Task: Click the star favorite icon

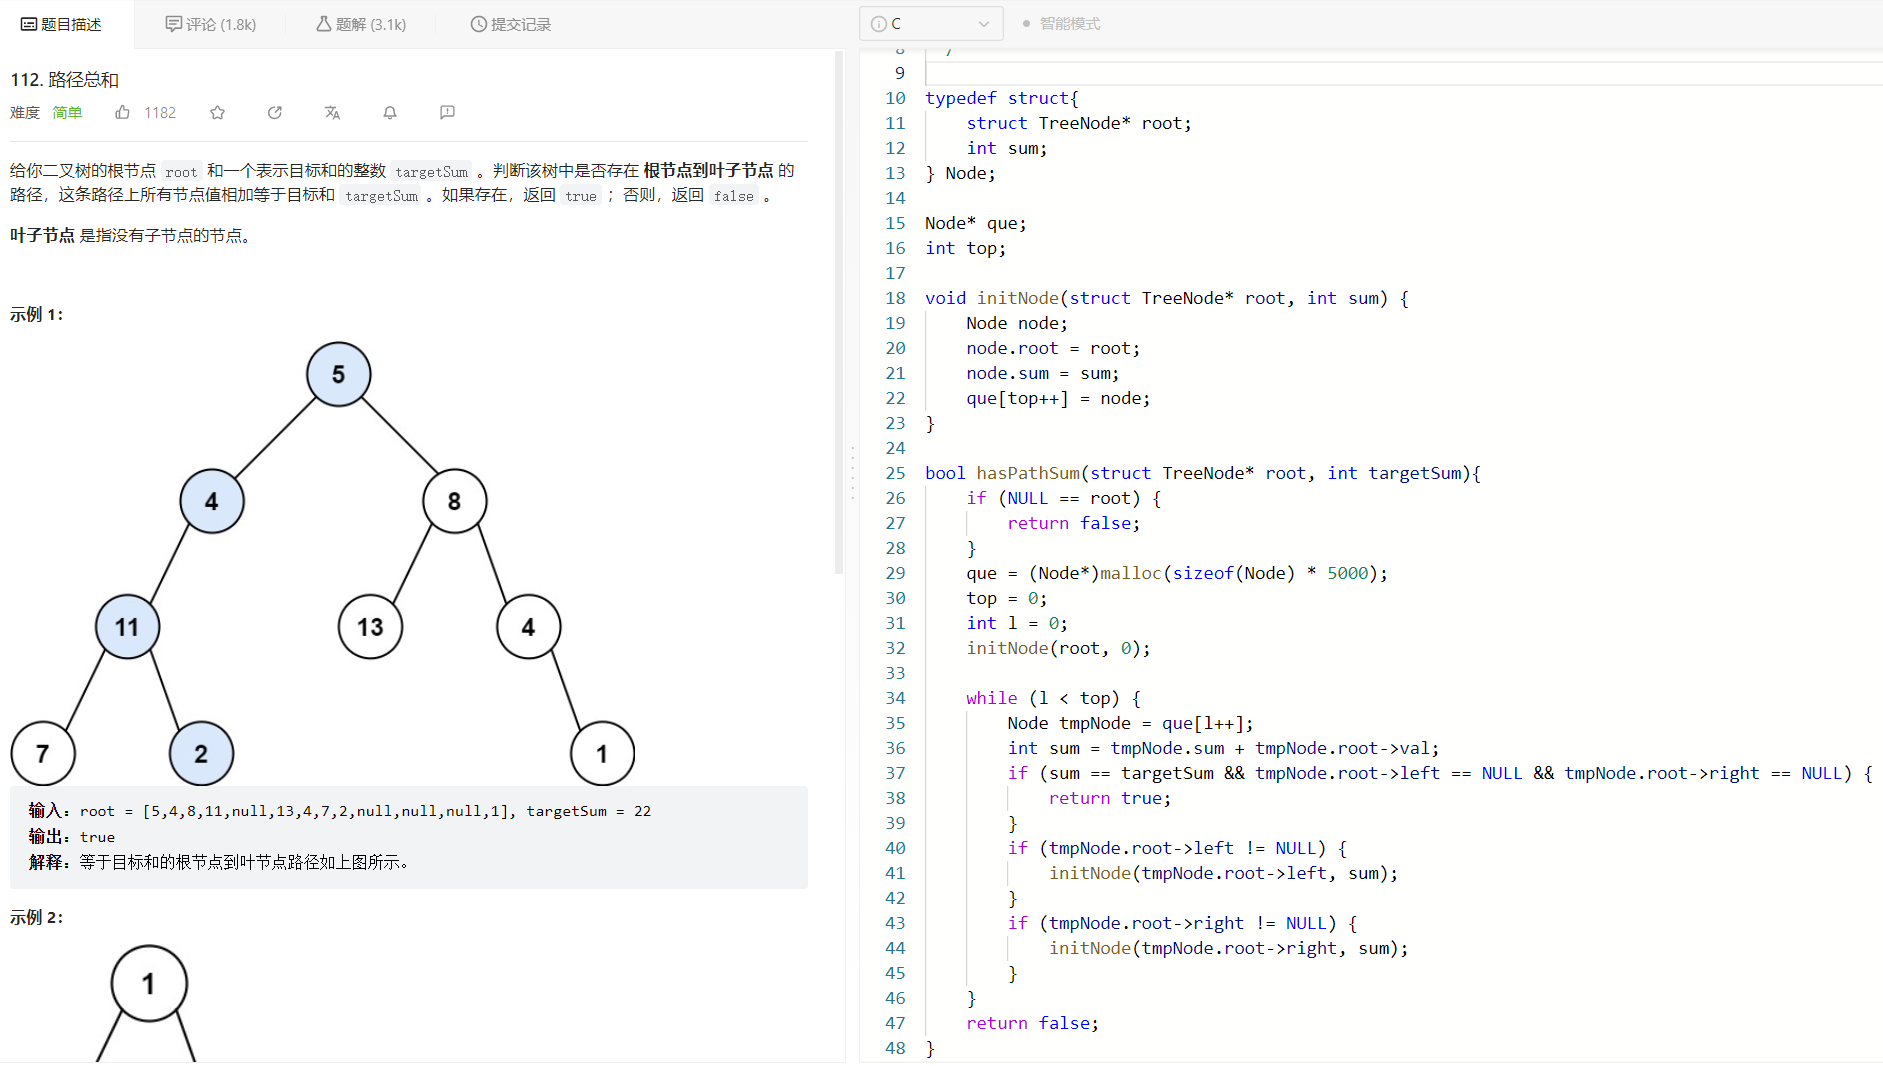Action: point(217,112)
